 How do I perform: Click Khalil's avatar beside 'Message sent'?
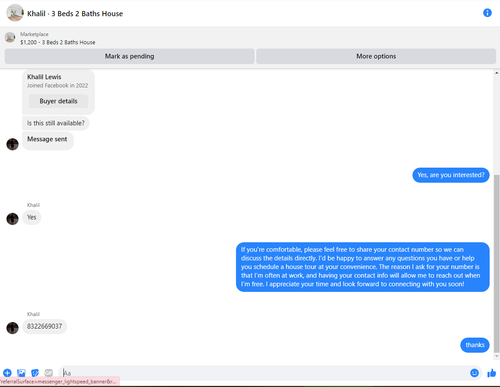coord(13,144)
